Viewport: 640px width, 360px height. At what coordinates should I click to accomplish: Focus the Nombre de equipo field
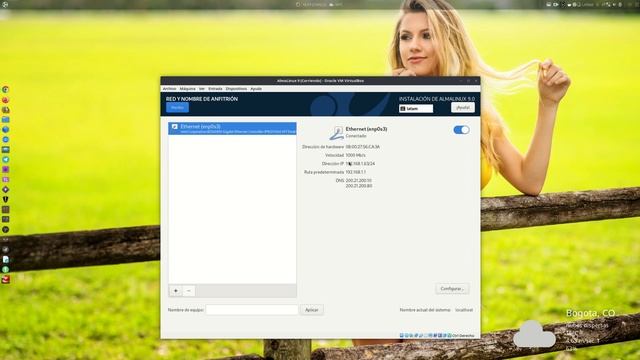click(x=252, y=310)
